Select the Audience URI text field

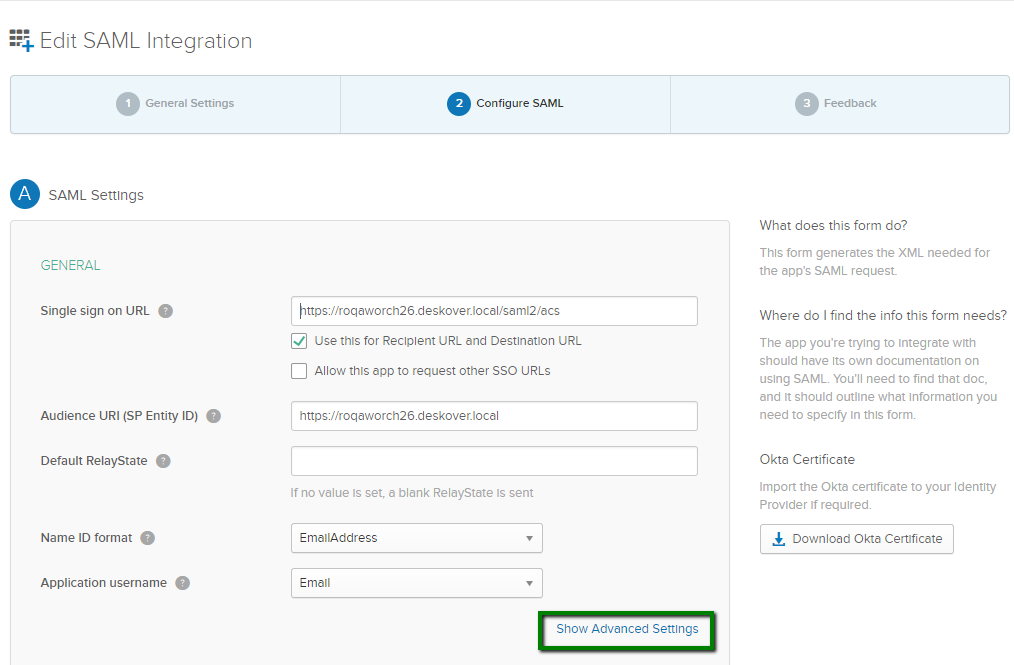click(x=493, y=415)
